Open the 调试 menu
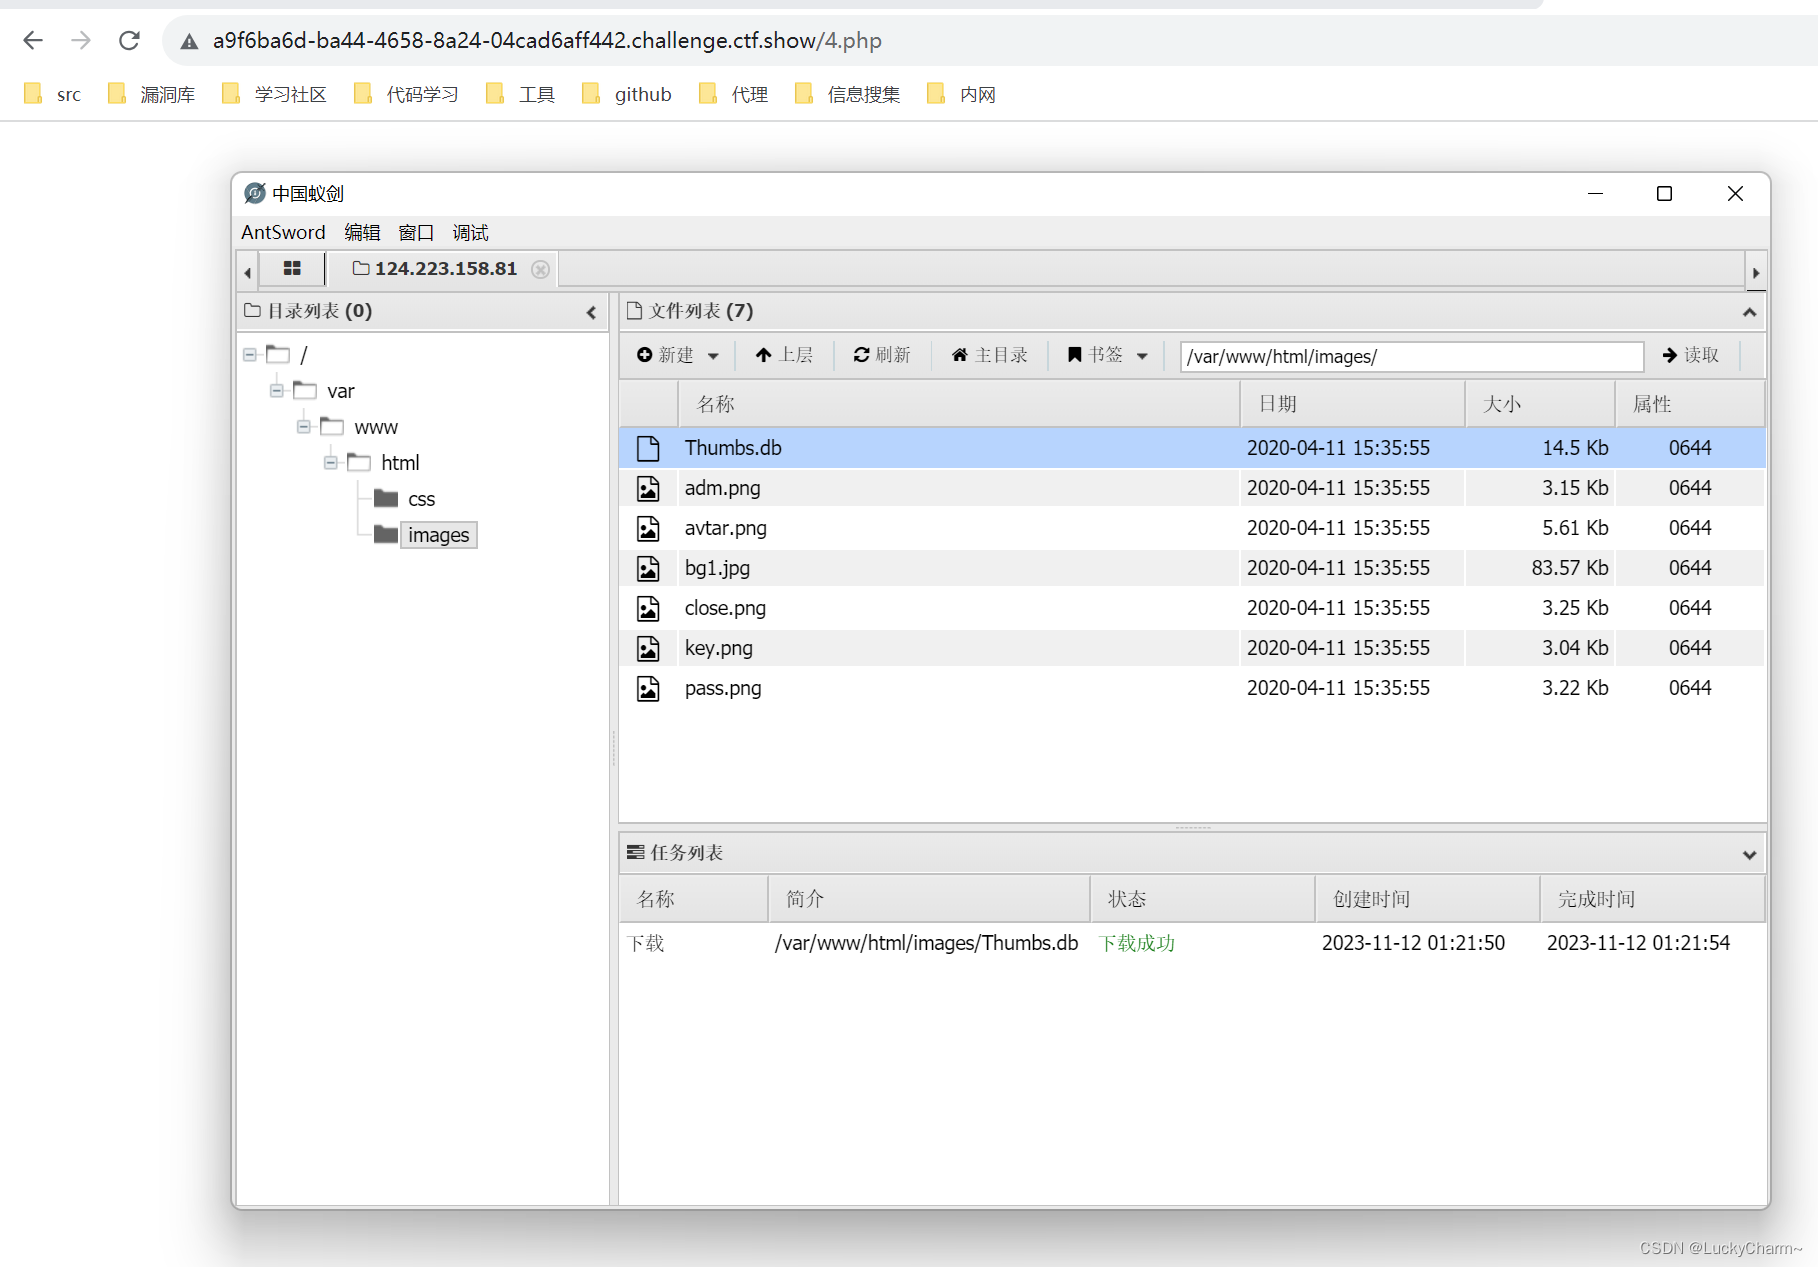 tap(470, 232)
